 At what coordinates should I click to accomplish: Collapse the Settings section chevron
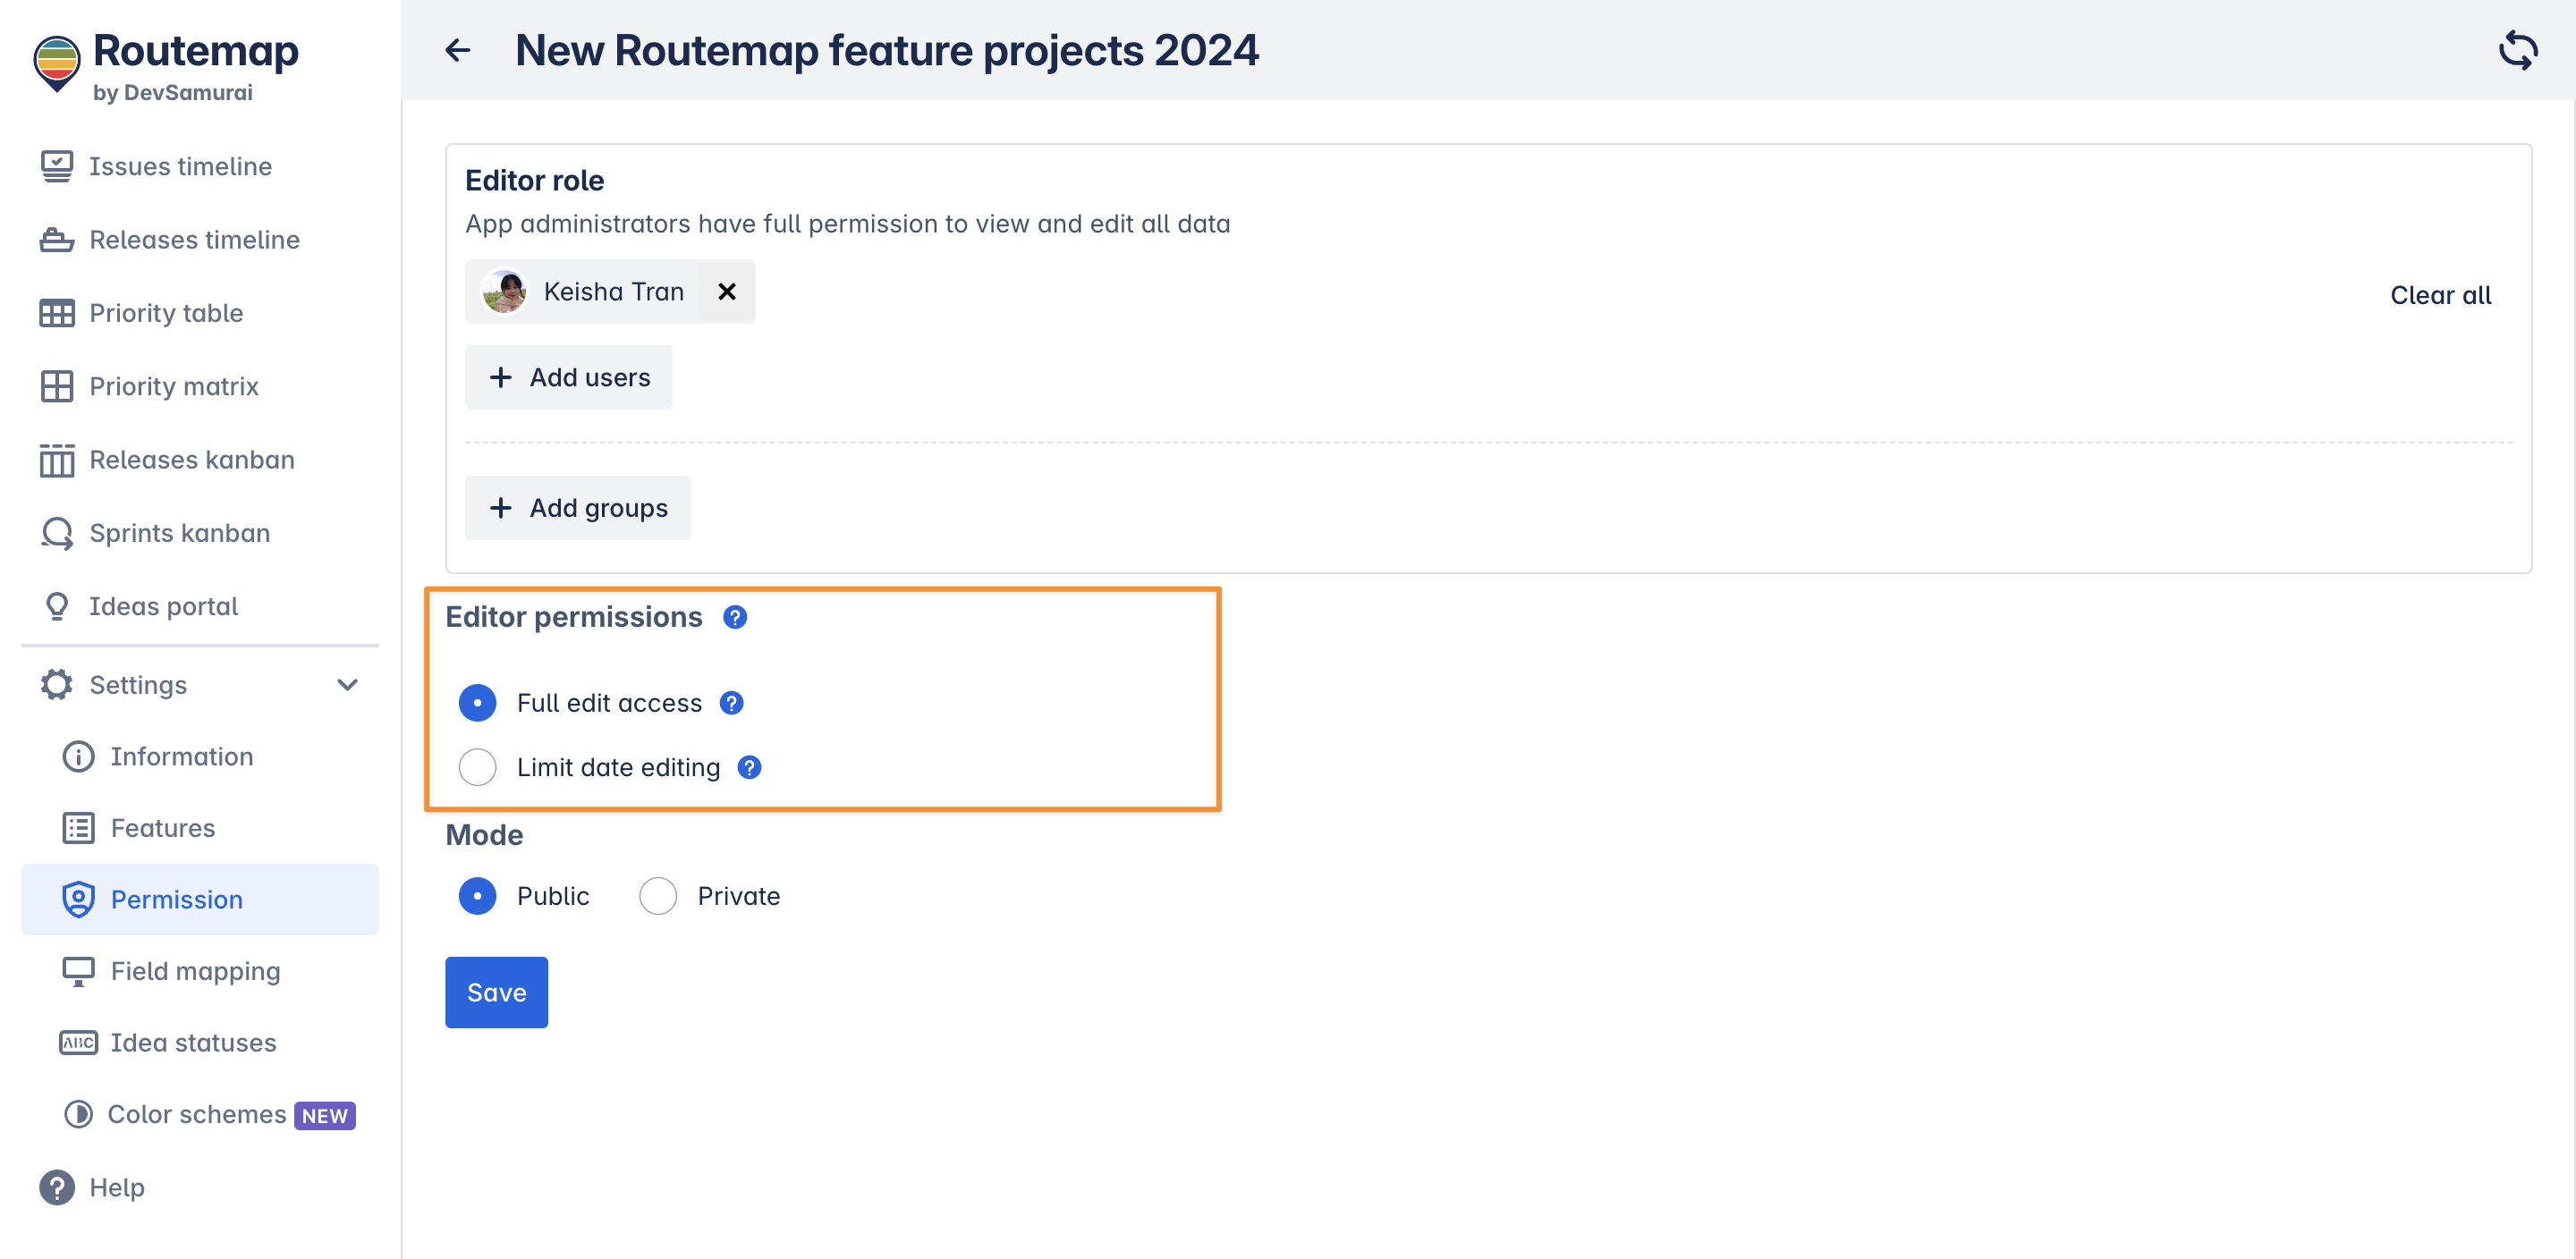pyautogui.click(x=347, y=685)
